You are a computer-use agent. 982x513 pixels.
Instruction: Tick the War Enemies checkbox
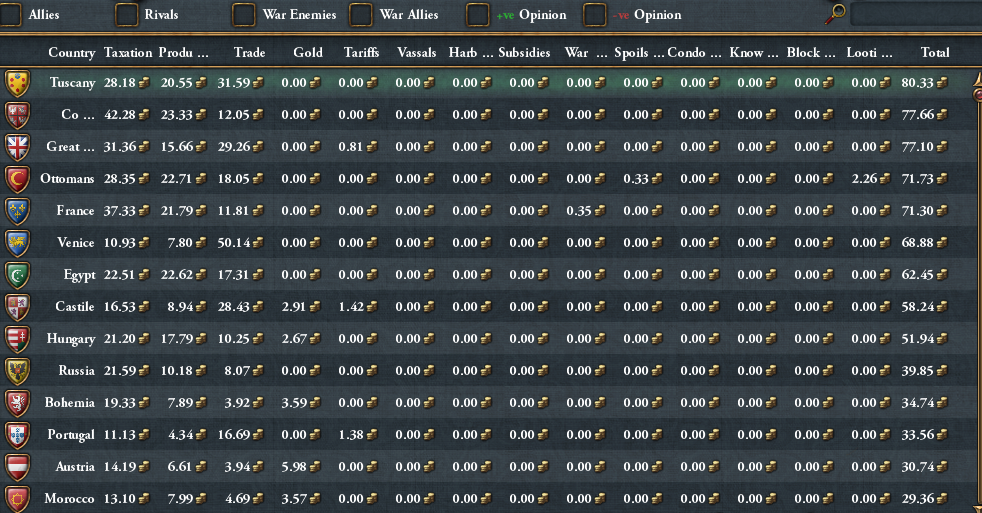tap(244, 15)
